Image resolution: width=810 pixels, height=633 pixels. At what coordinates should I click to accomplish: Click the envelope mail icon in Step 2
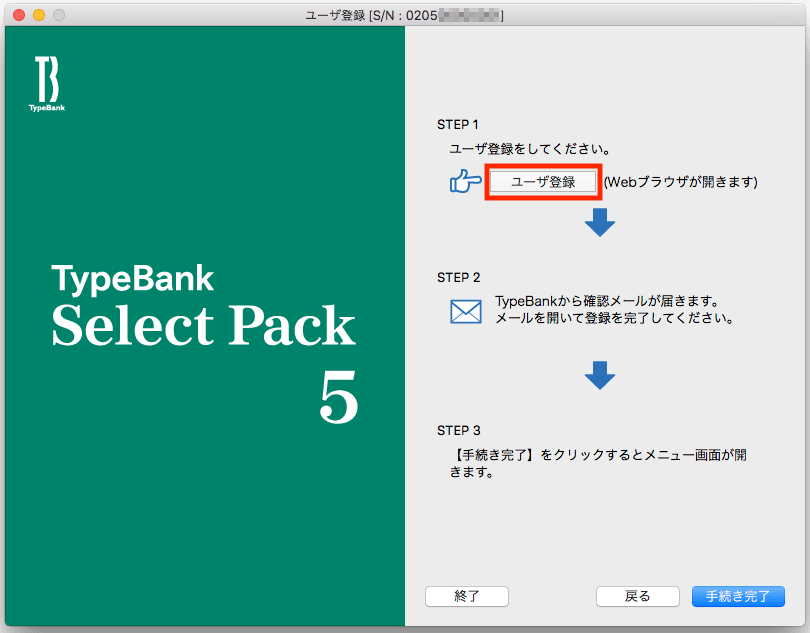[465, 312]
